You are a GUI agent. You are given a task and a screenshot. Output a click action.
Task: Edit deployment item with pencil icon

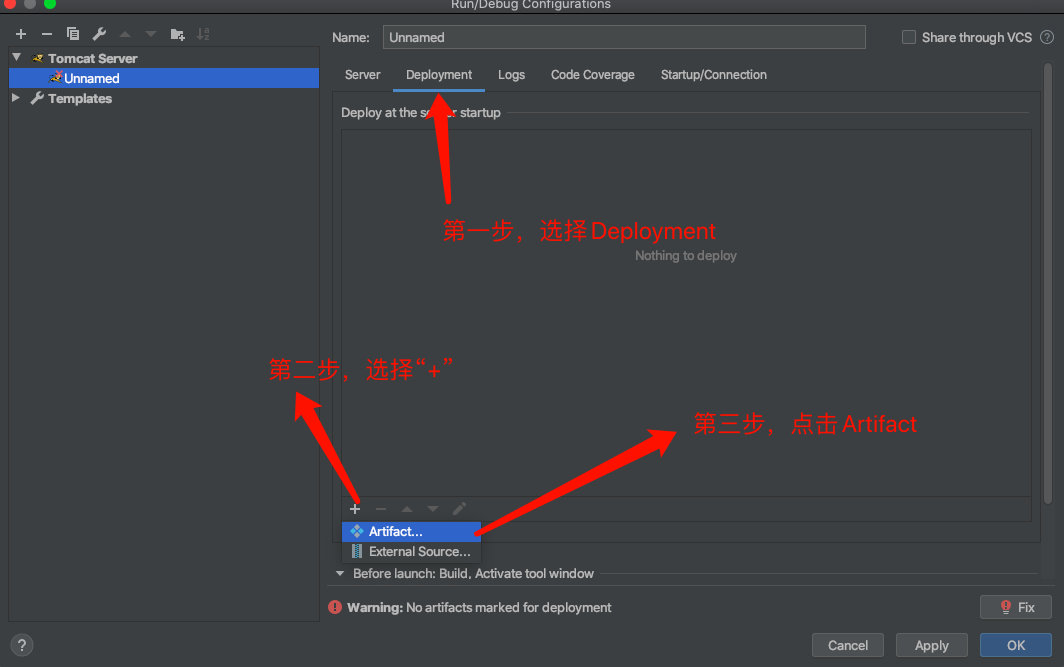point(459,509)
